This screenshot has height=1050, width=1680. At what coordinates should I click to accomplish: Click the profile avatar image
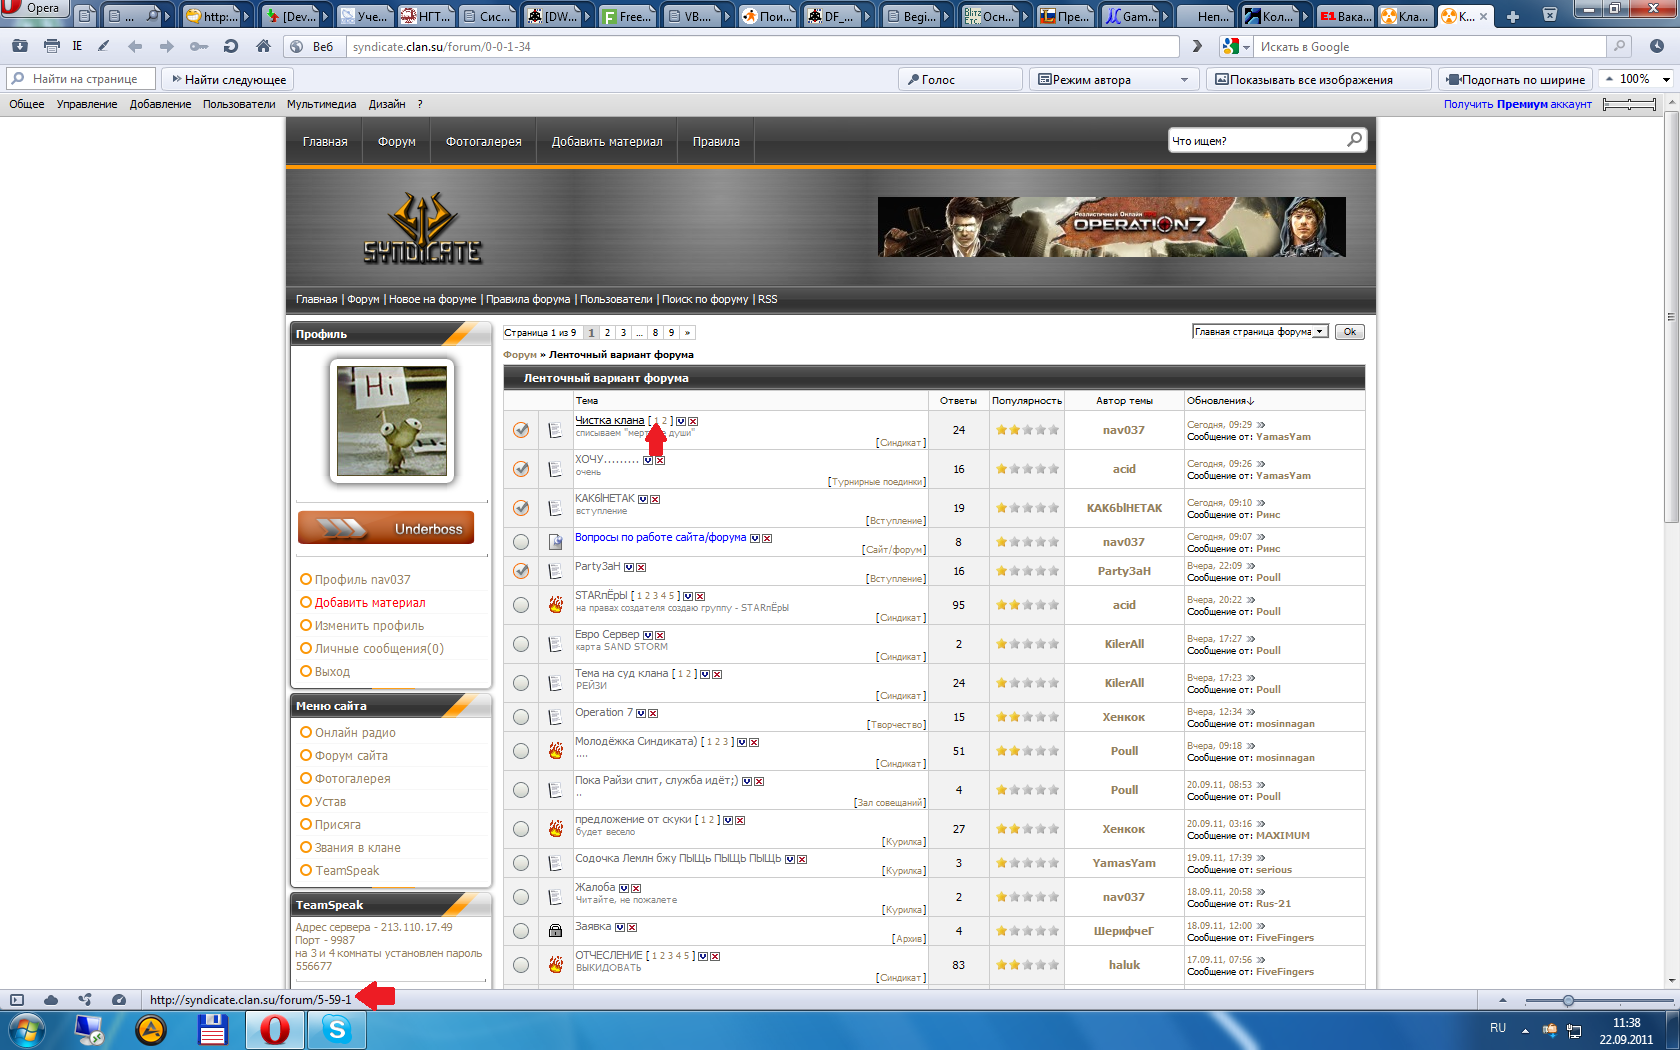coord(392,421)
